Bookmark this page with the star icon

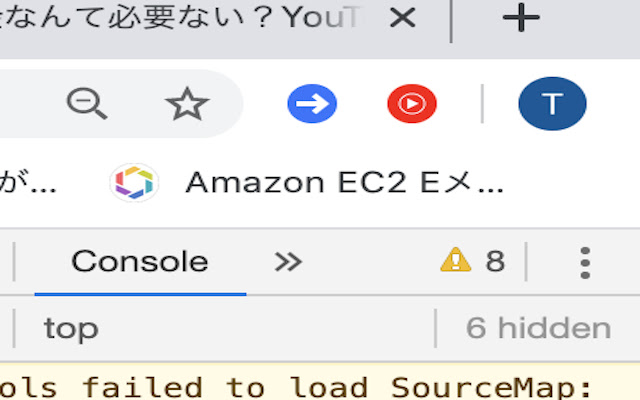(x=187, y=103)
